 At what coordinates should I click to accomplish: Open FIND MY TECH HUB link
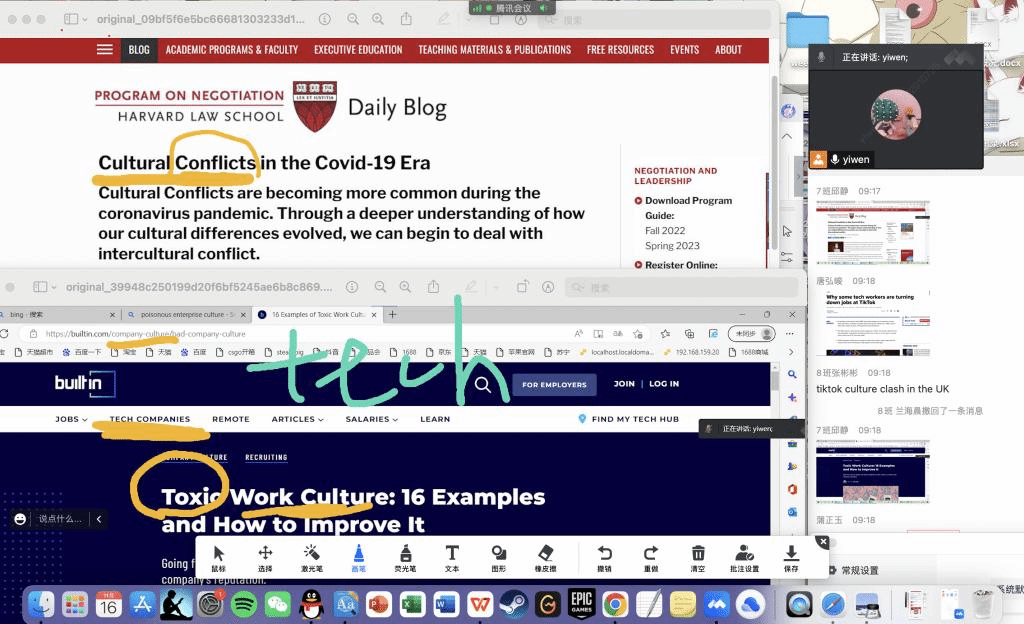coord(628,419)
